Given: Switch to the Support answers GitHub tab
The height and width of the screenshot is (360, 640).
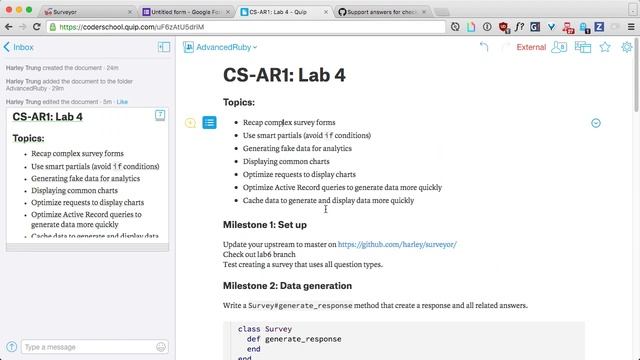Looking at the screenshot, I should [x=382, y=12].
